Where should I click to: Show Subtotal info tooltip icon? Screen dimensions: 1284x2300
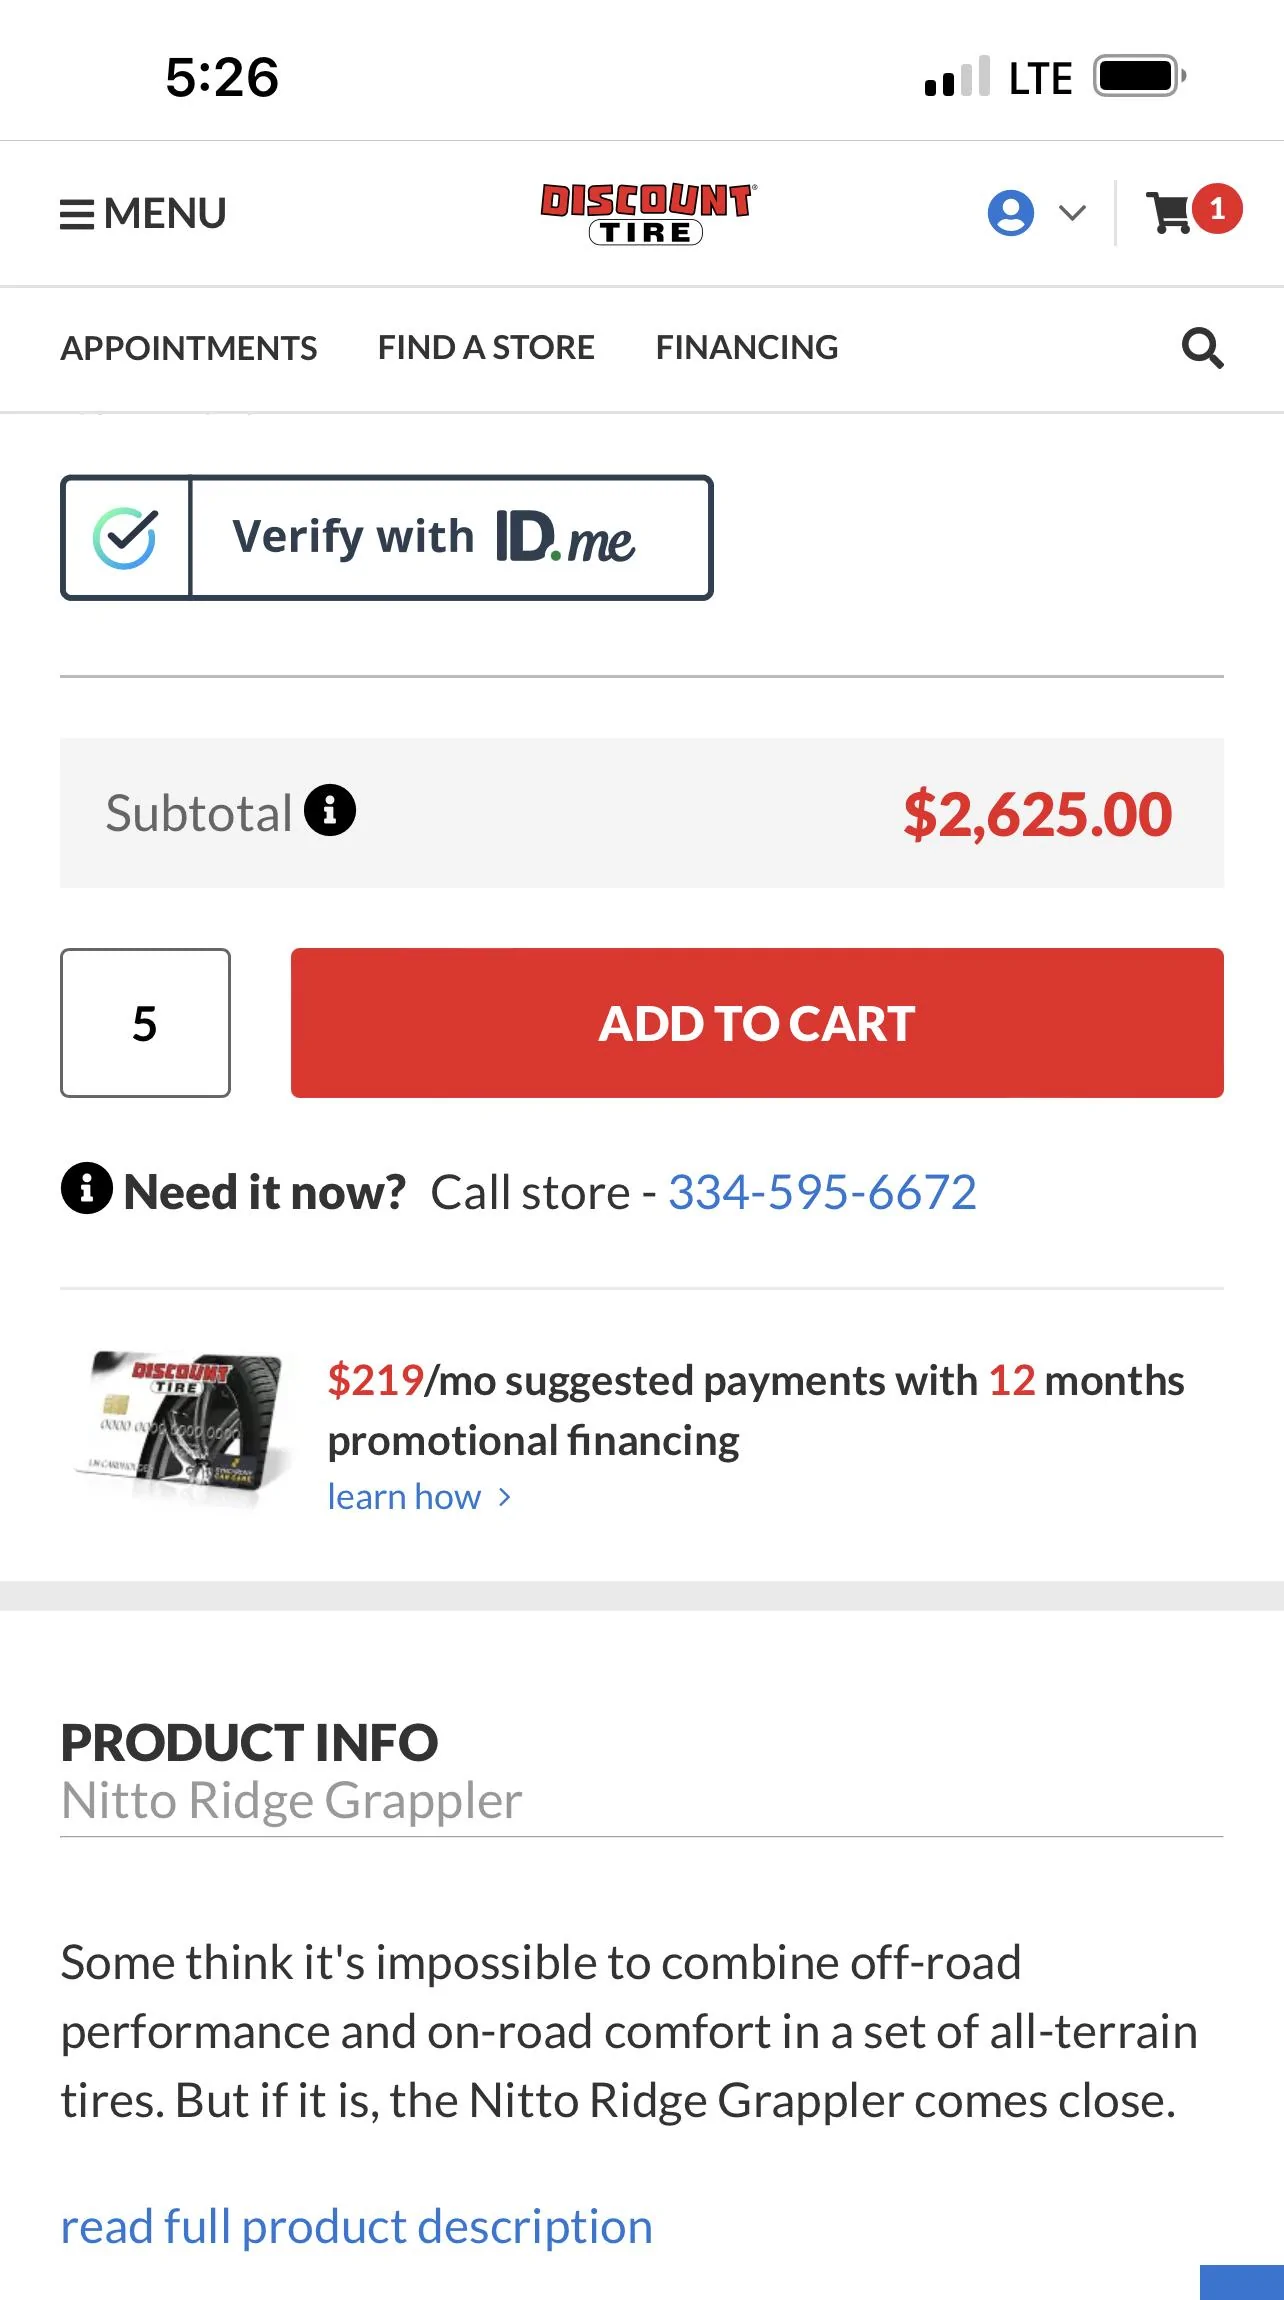click(330, 810)
